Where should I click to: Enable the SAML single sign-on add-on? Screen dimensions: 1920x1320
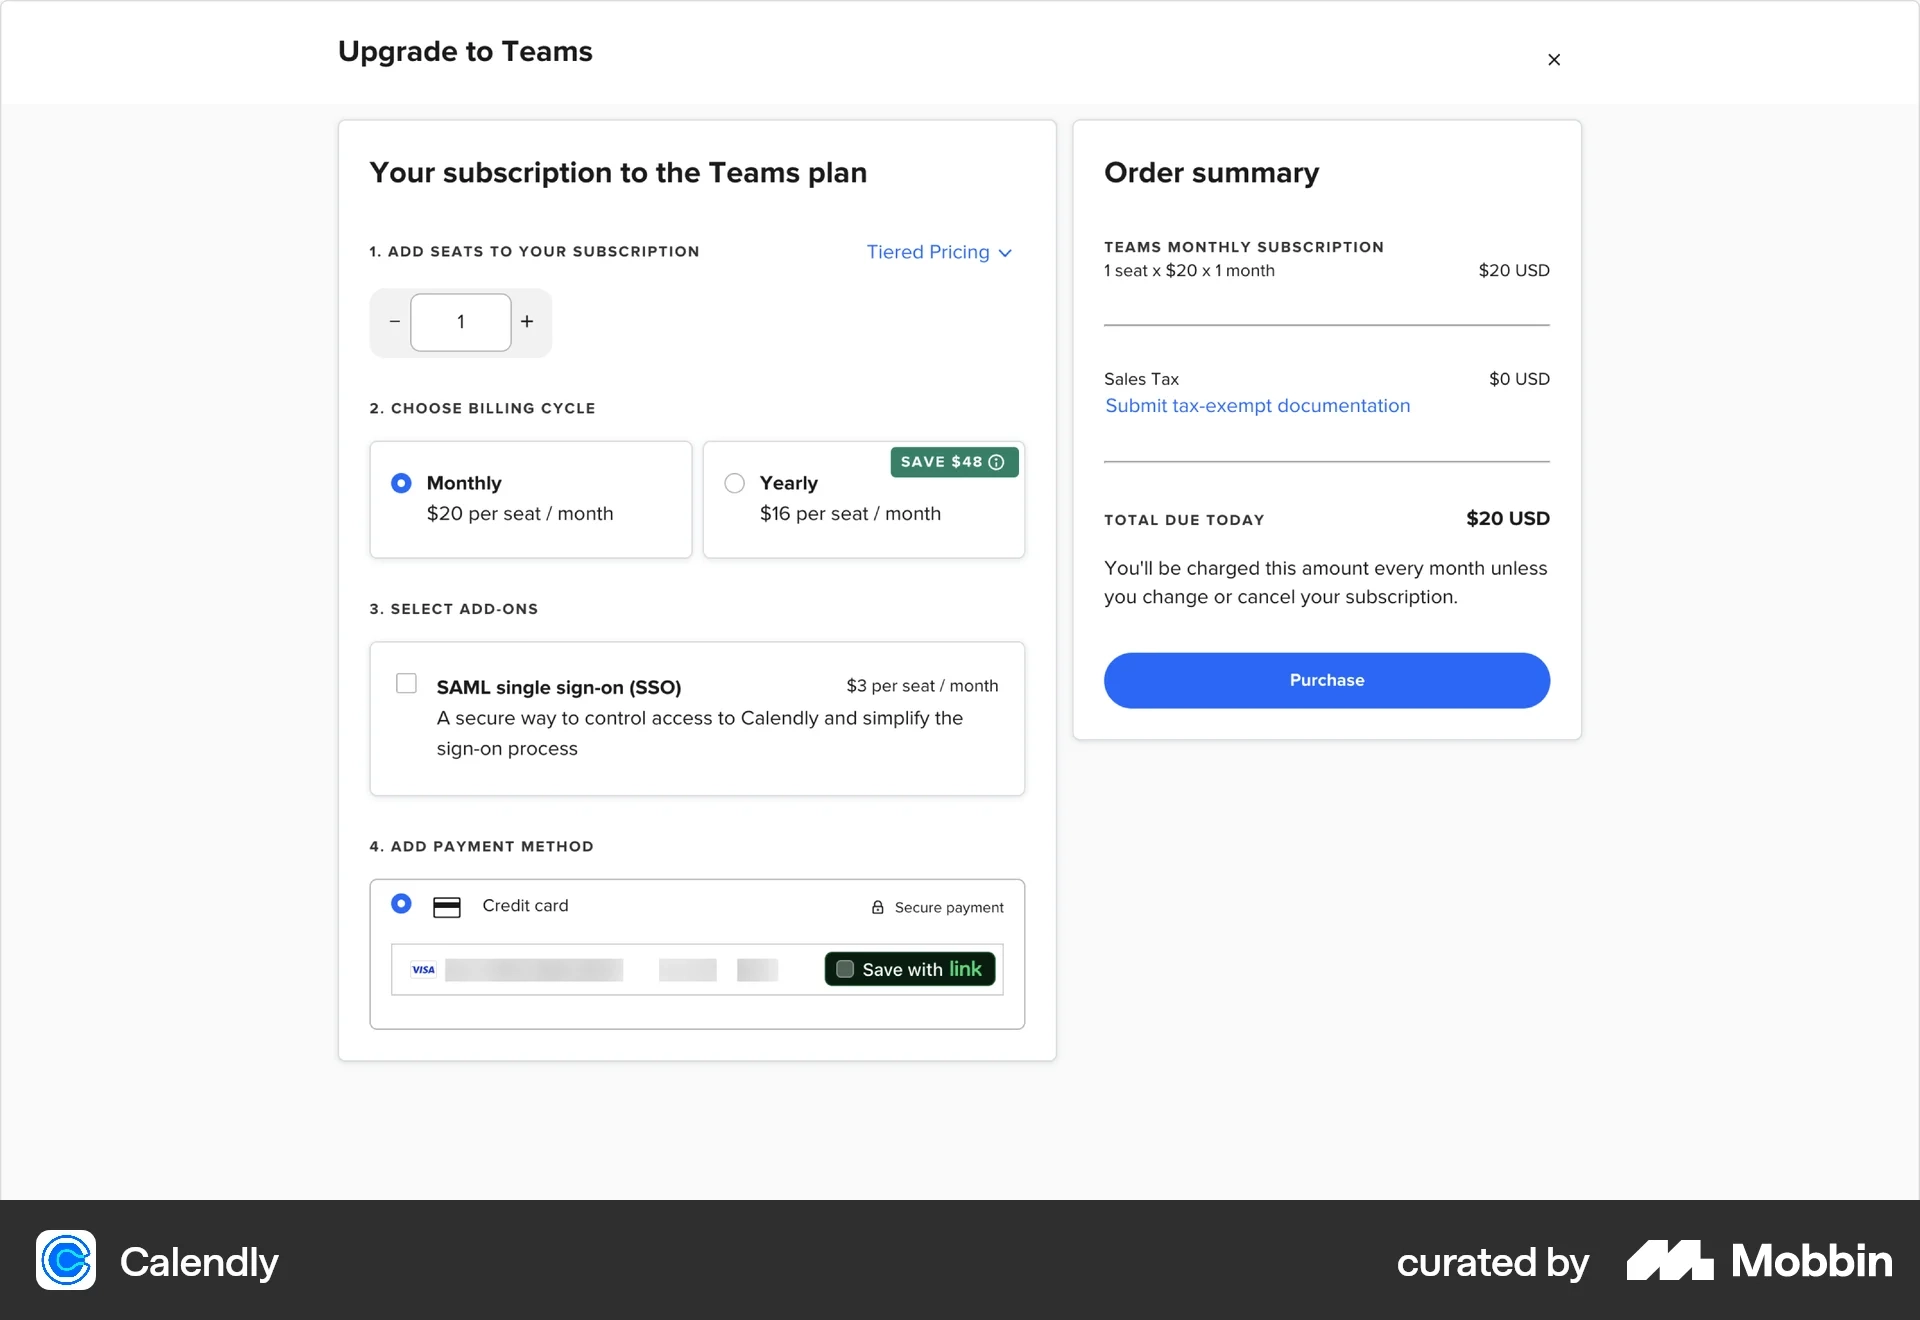point(406,684)
